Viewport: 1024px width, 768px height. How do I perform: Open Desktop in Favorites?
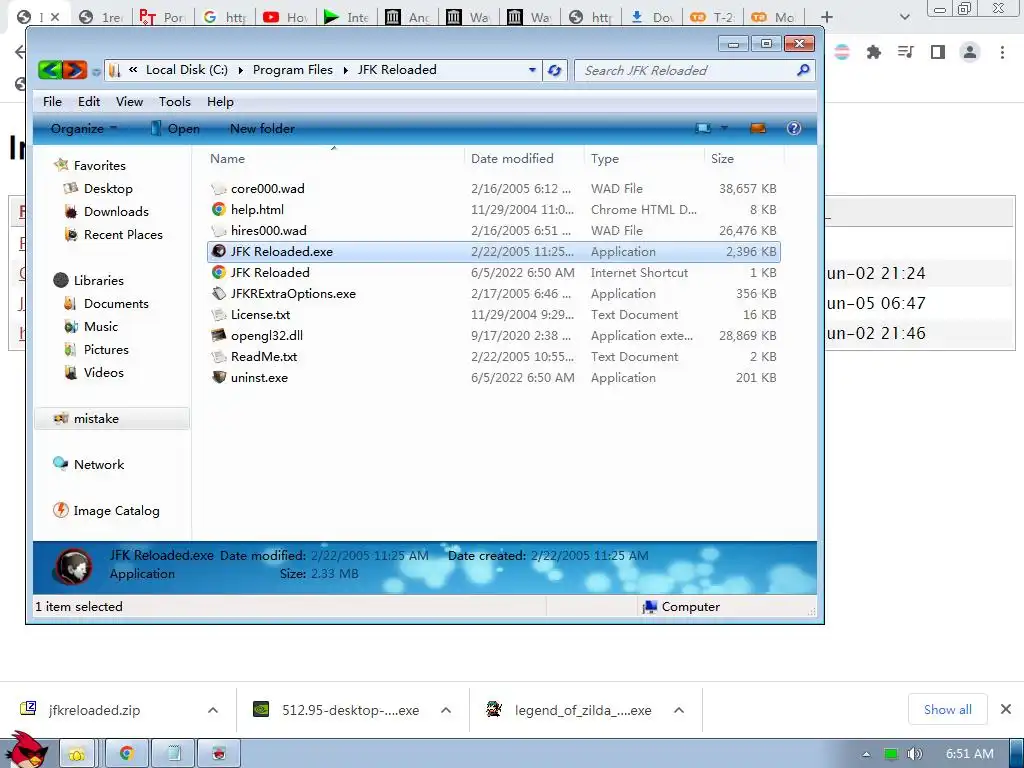[108, 189]
